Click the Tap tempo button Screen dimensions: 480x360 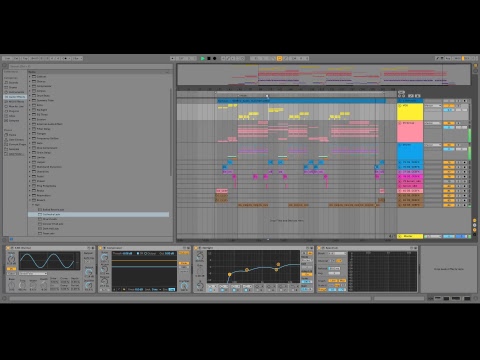24,58
